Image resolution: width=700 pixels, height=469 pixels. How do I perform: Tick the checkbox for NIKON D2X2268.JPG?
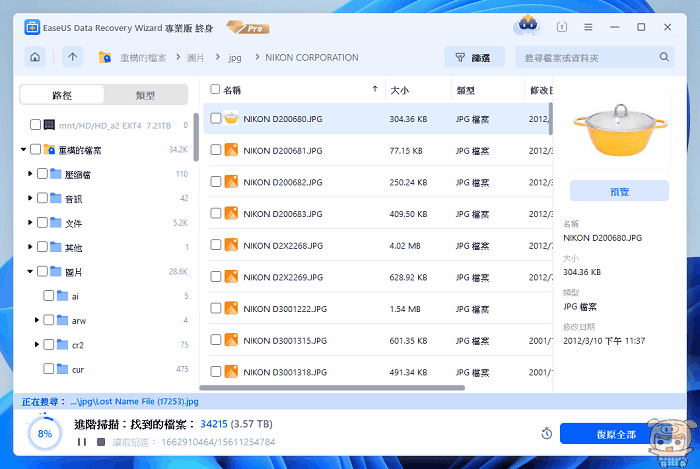point(215,245)
